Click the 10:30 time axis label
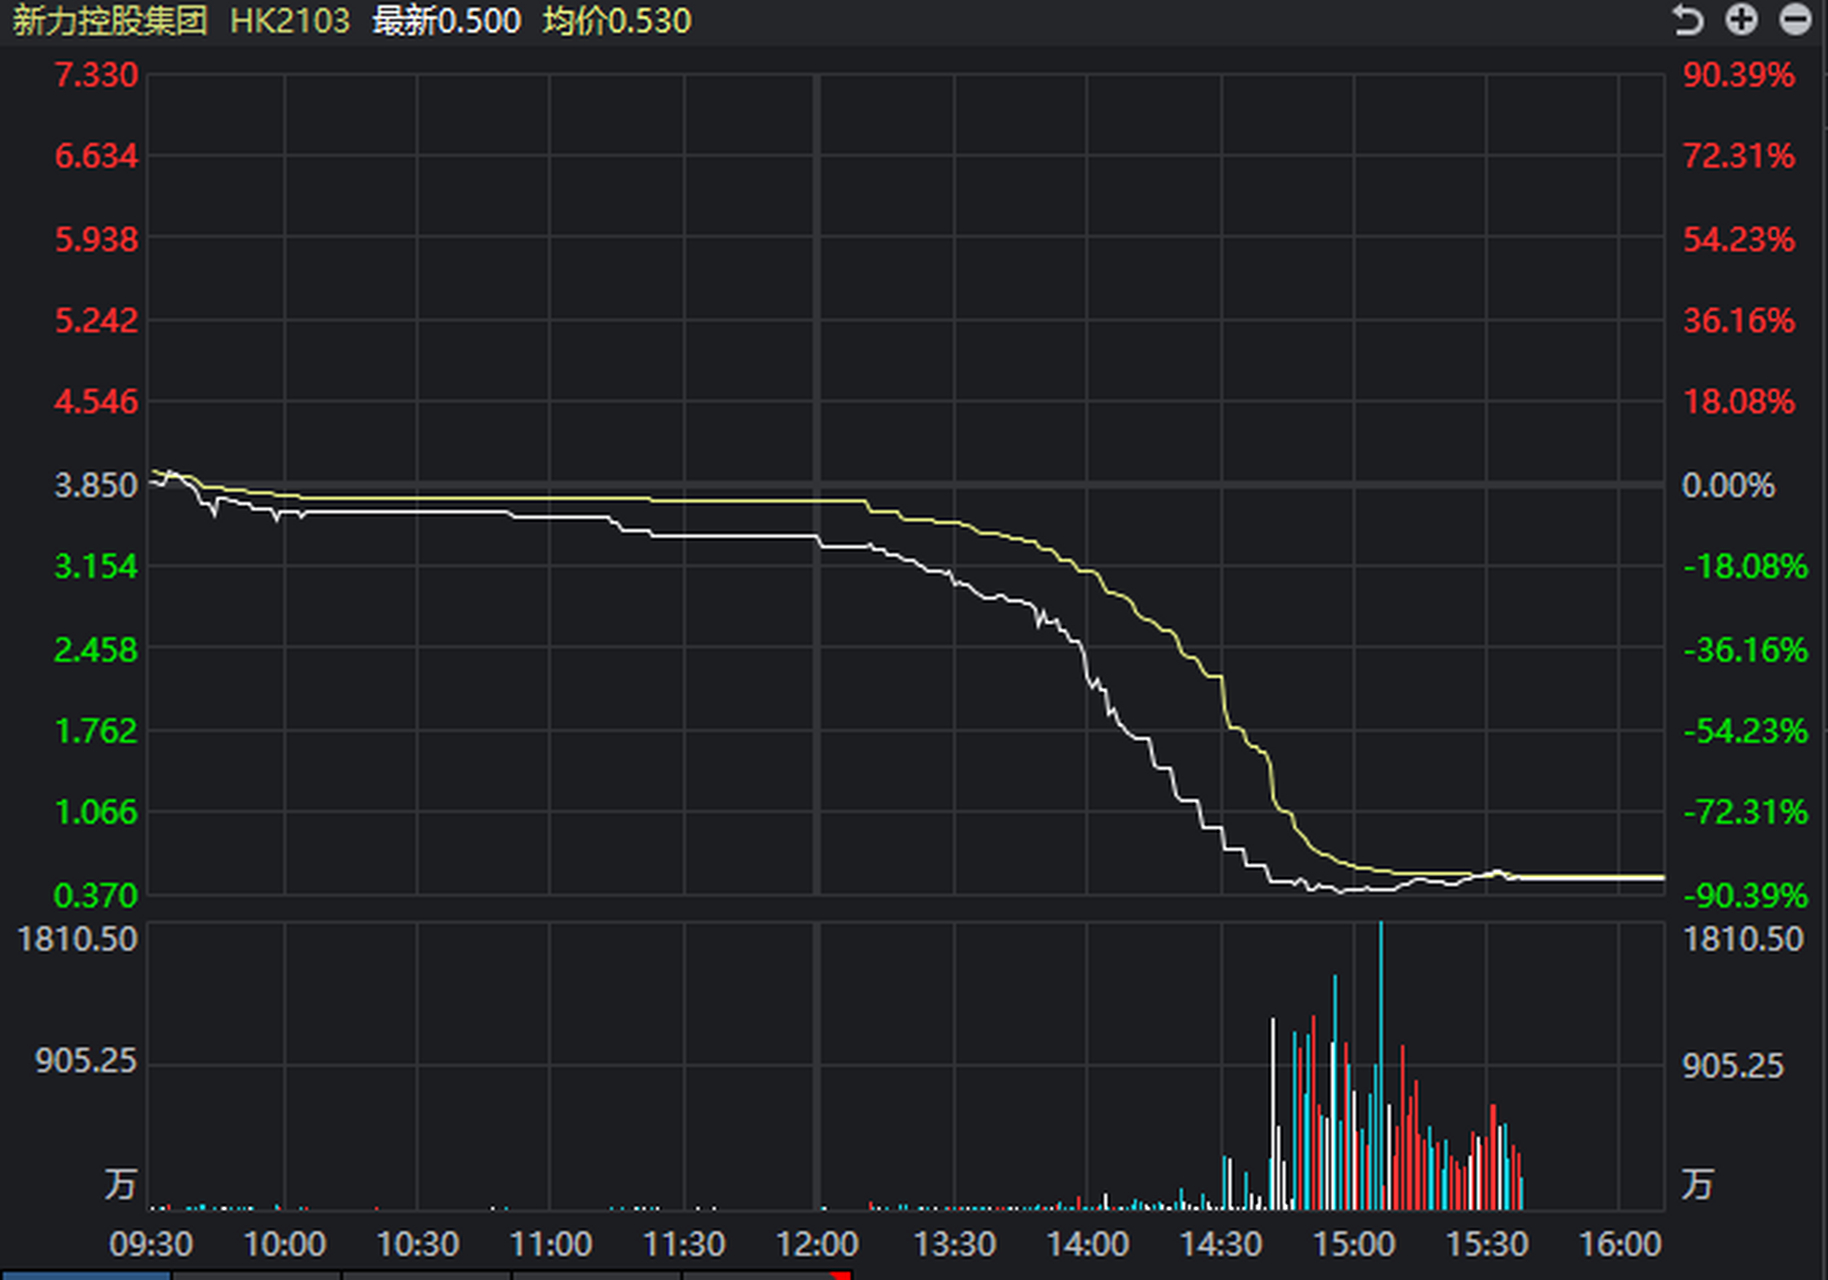Viewport: 1828px width, 1280px height. pyautogui.click(x=418, y=1244)
